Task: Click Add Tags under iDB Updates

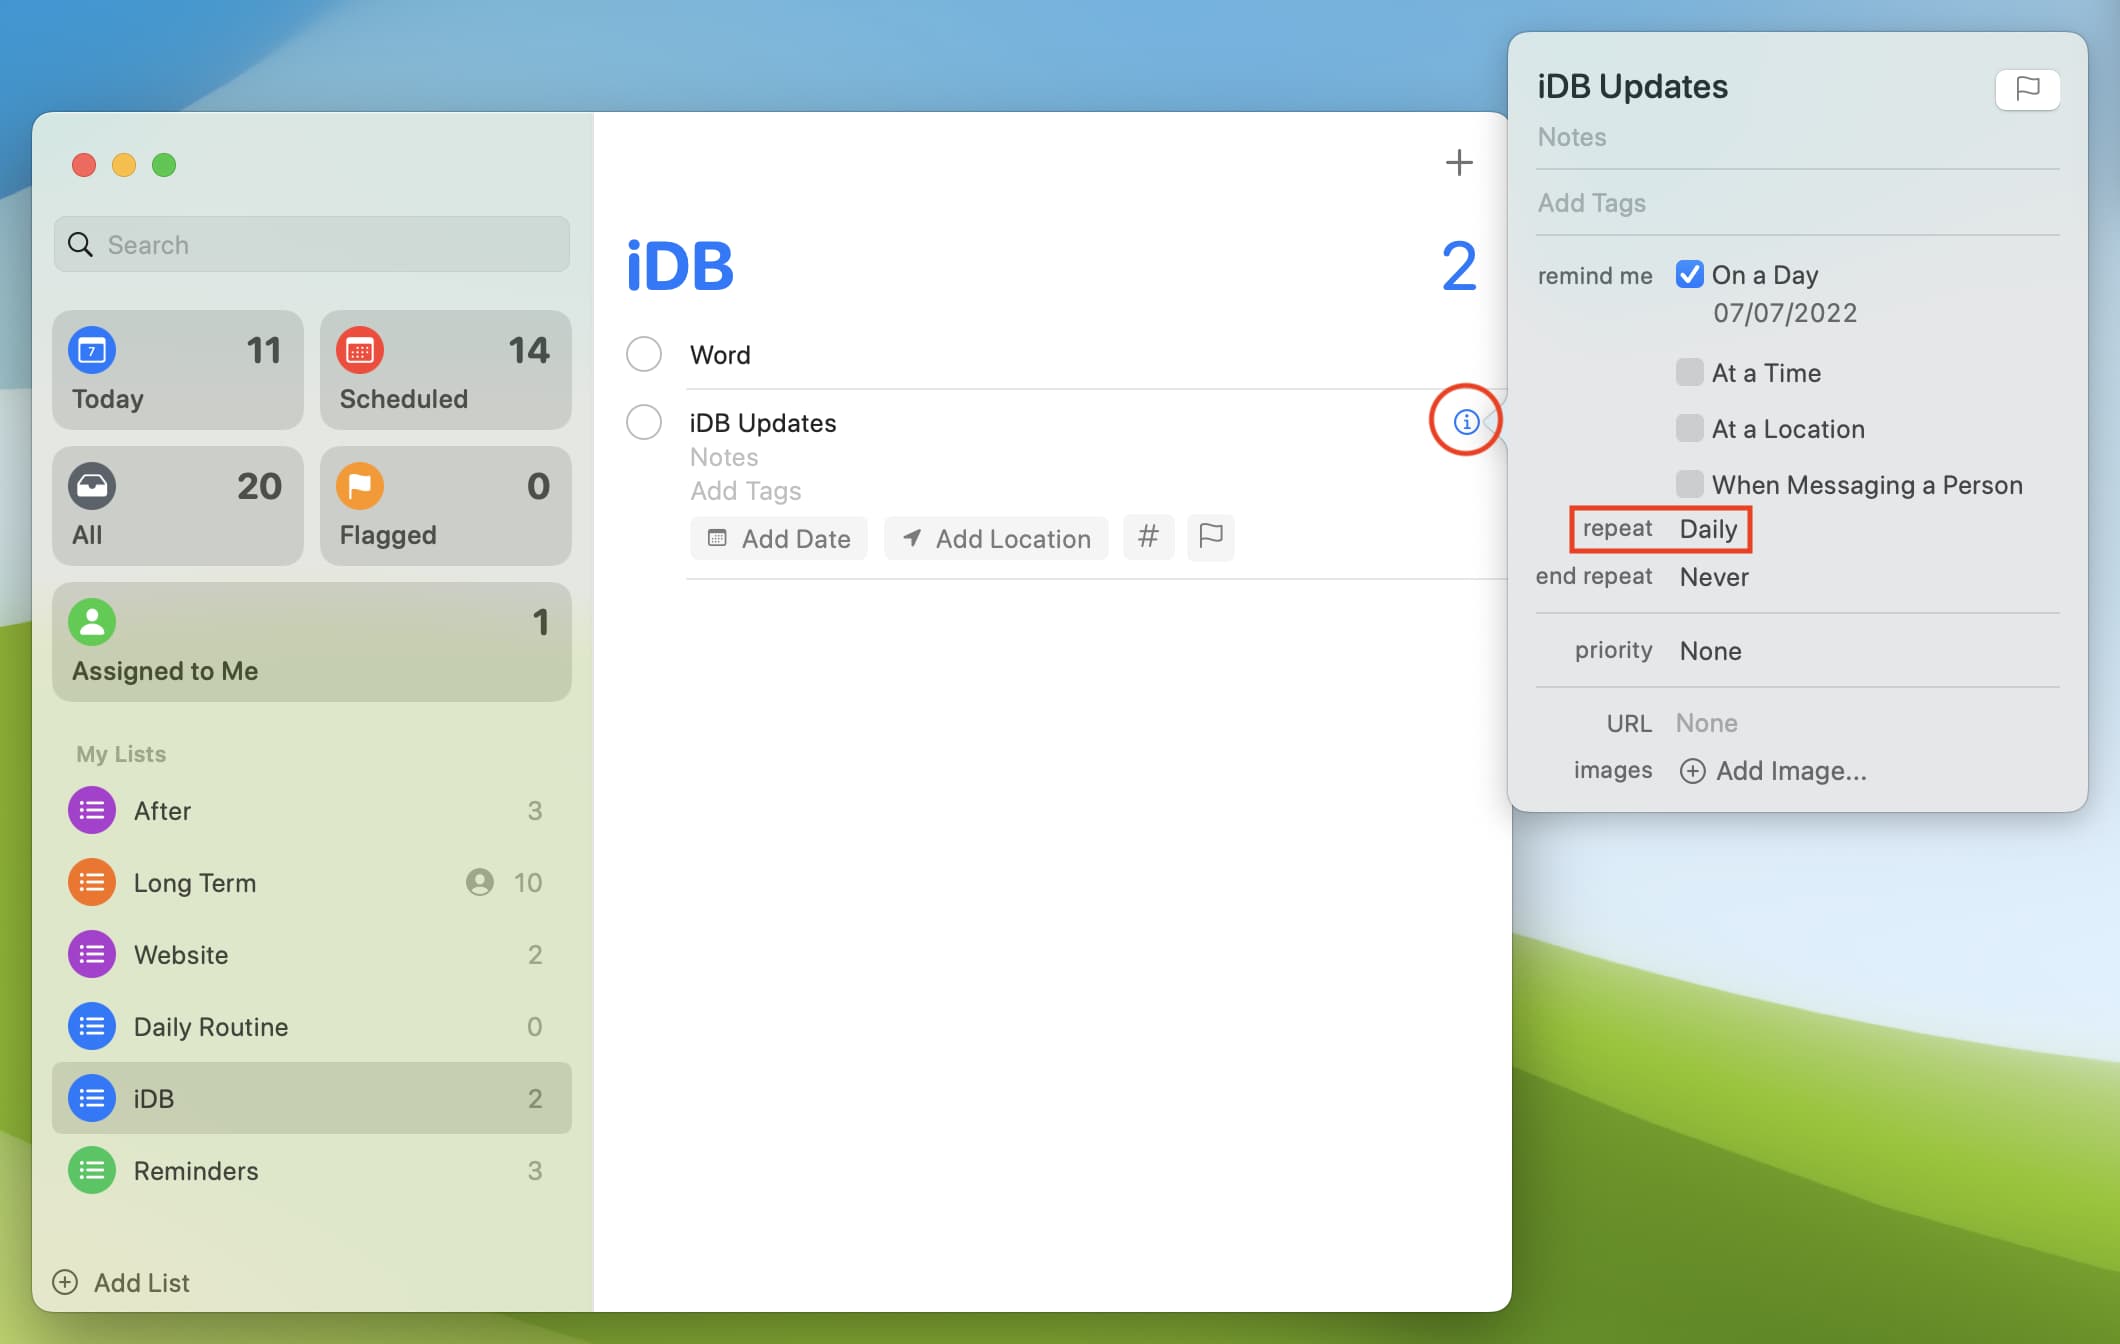Action: coord(746,491)
